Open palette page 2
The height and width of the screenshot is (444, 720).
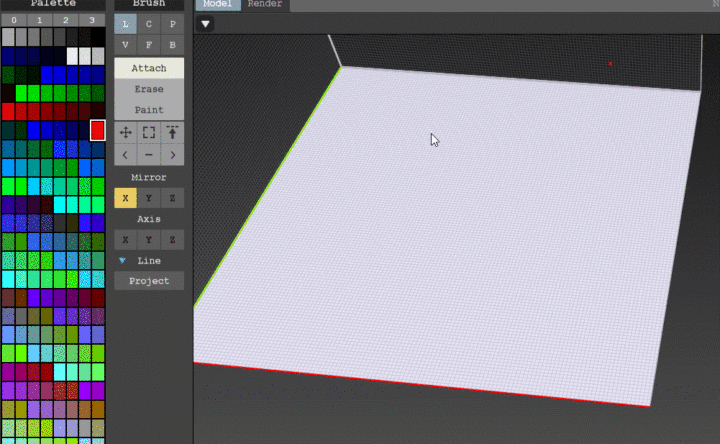coord(66,20)
